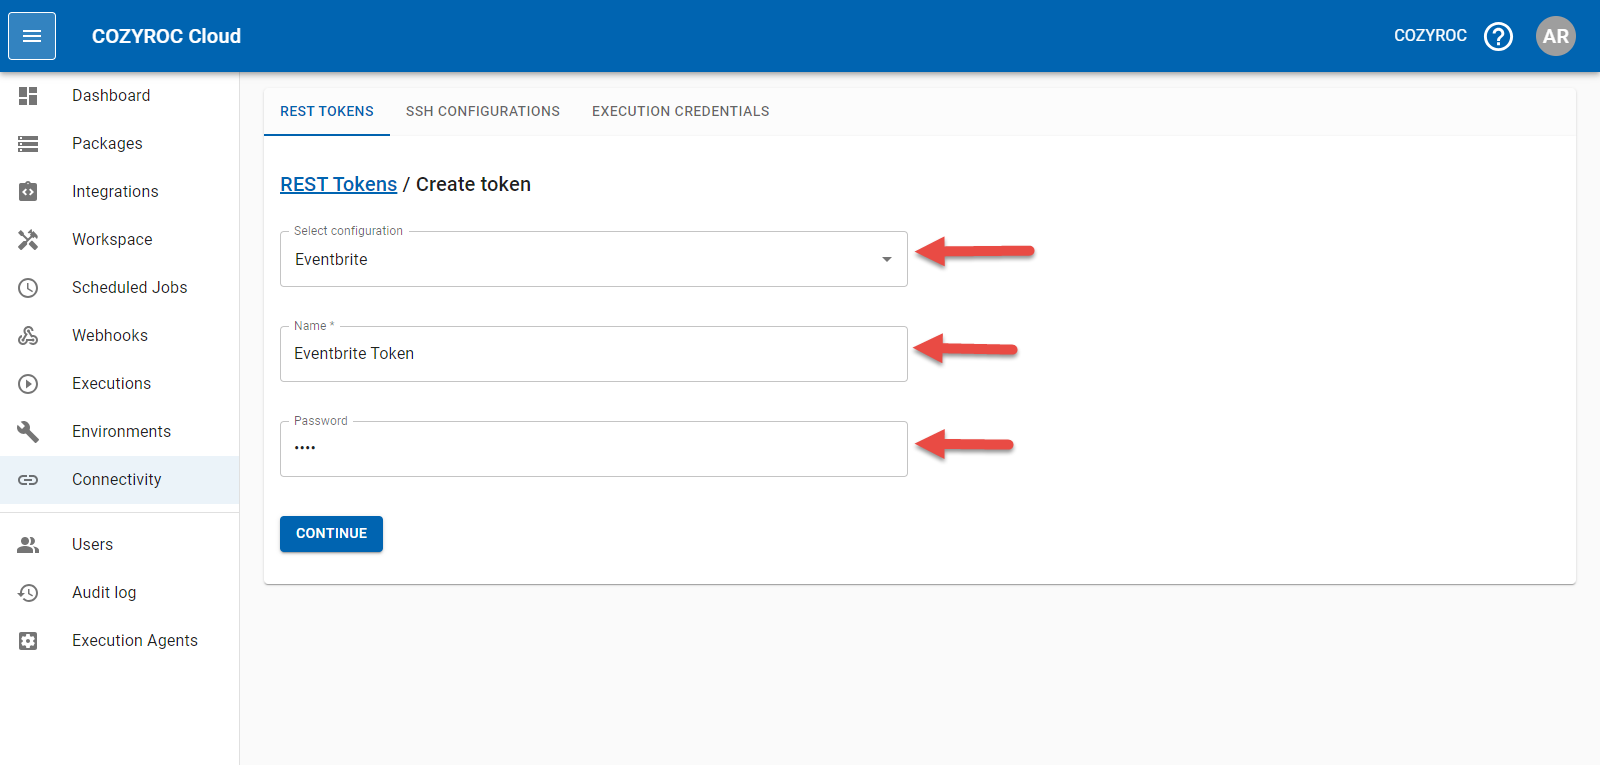Viewport: 1600px width, 765px height.
Task: View the Audit log
Action: click(120, 593)
